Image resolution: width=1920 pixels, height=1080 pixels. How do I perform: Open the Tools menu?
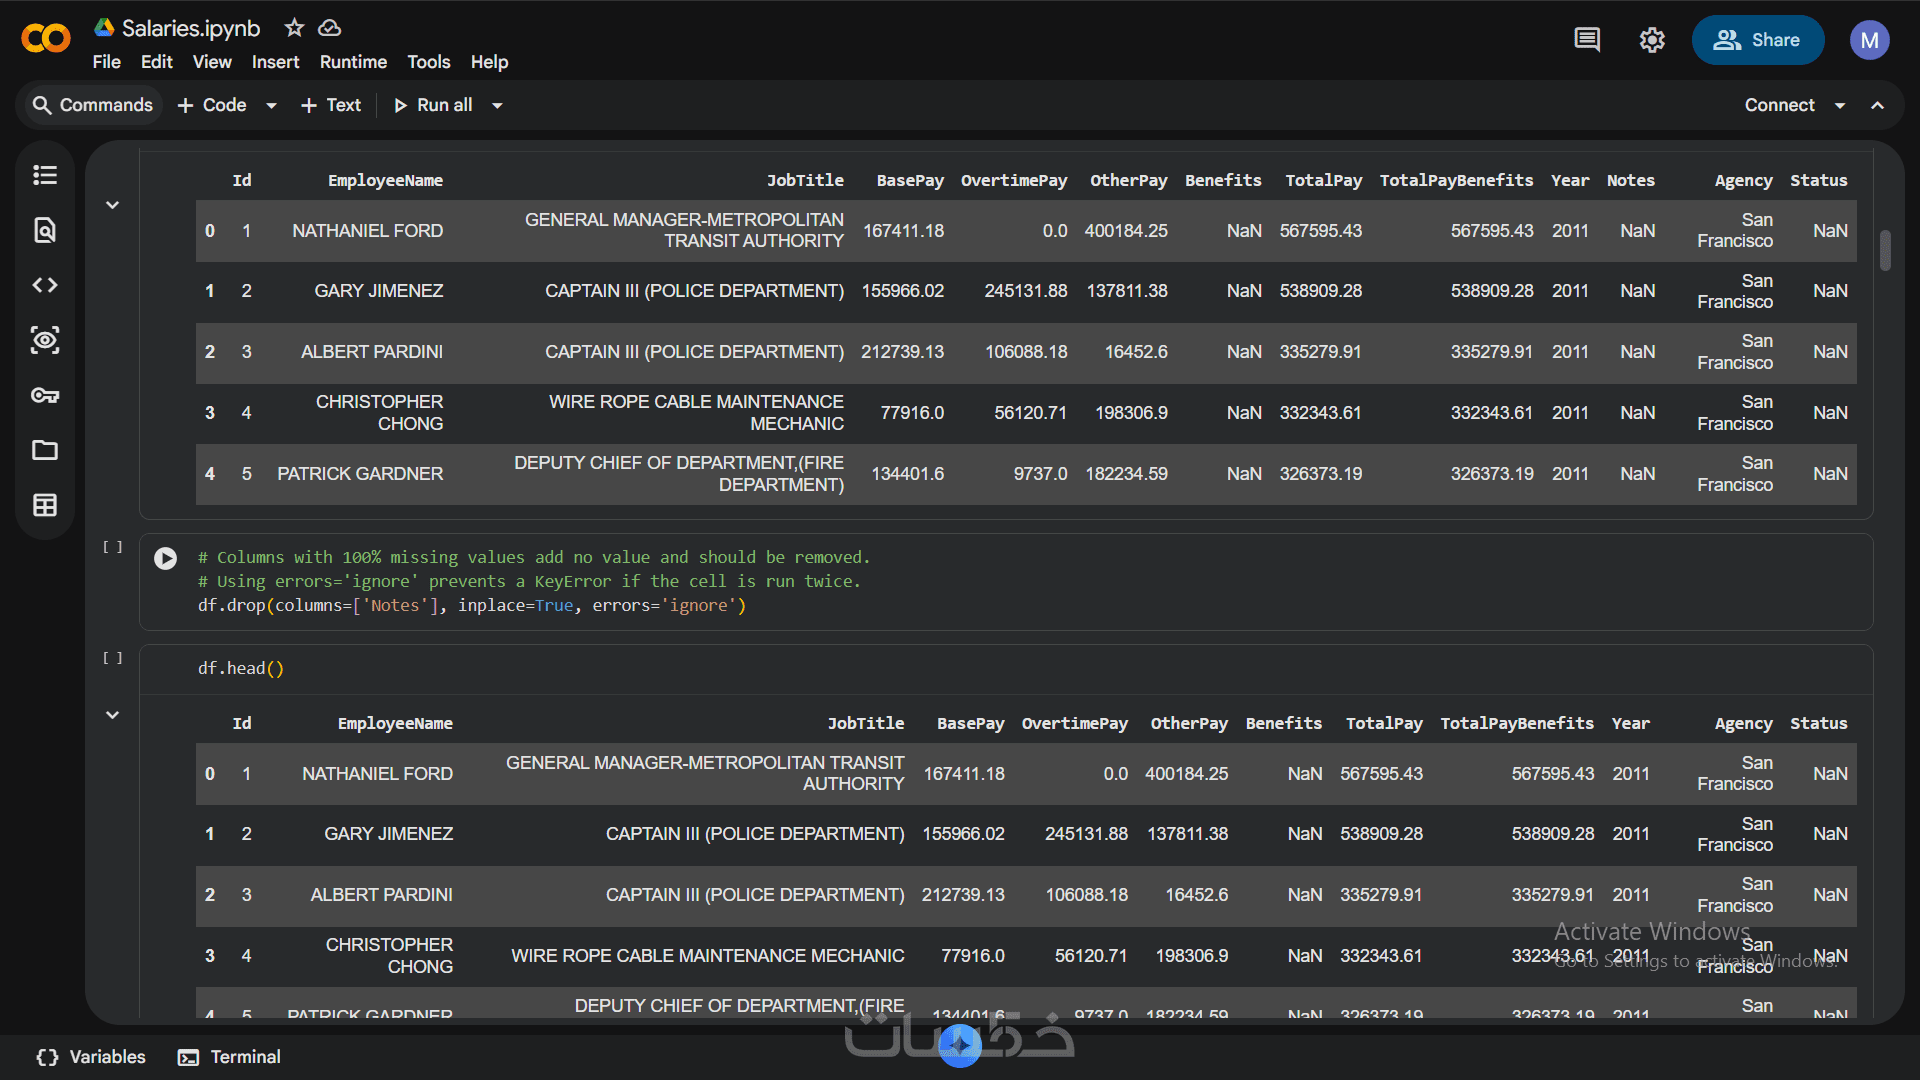(428, 62)
